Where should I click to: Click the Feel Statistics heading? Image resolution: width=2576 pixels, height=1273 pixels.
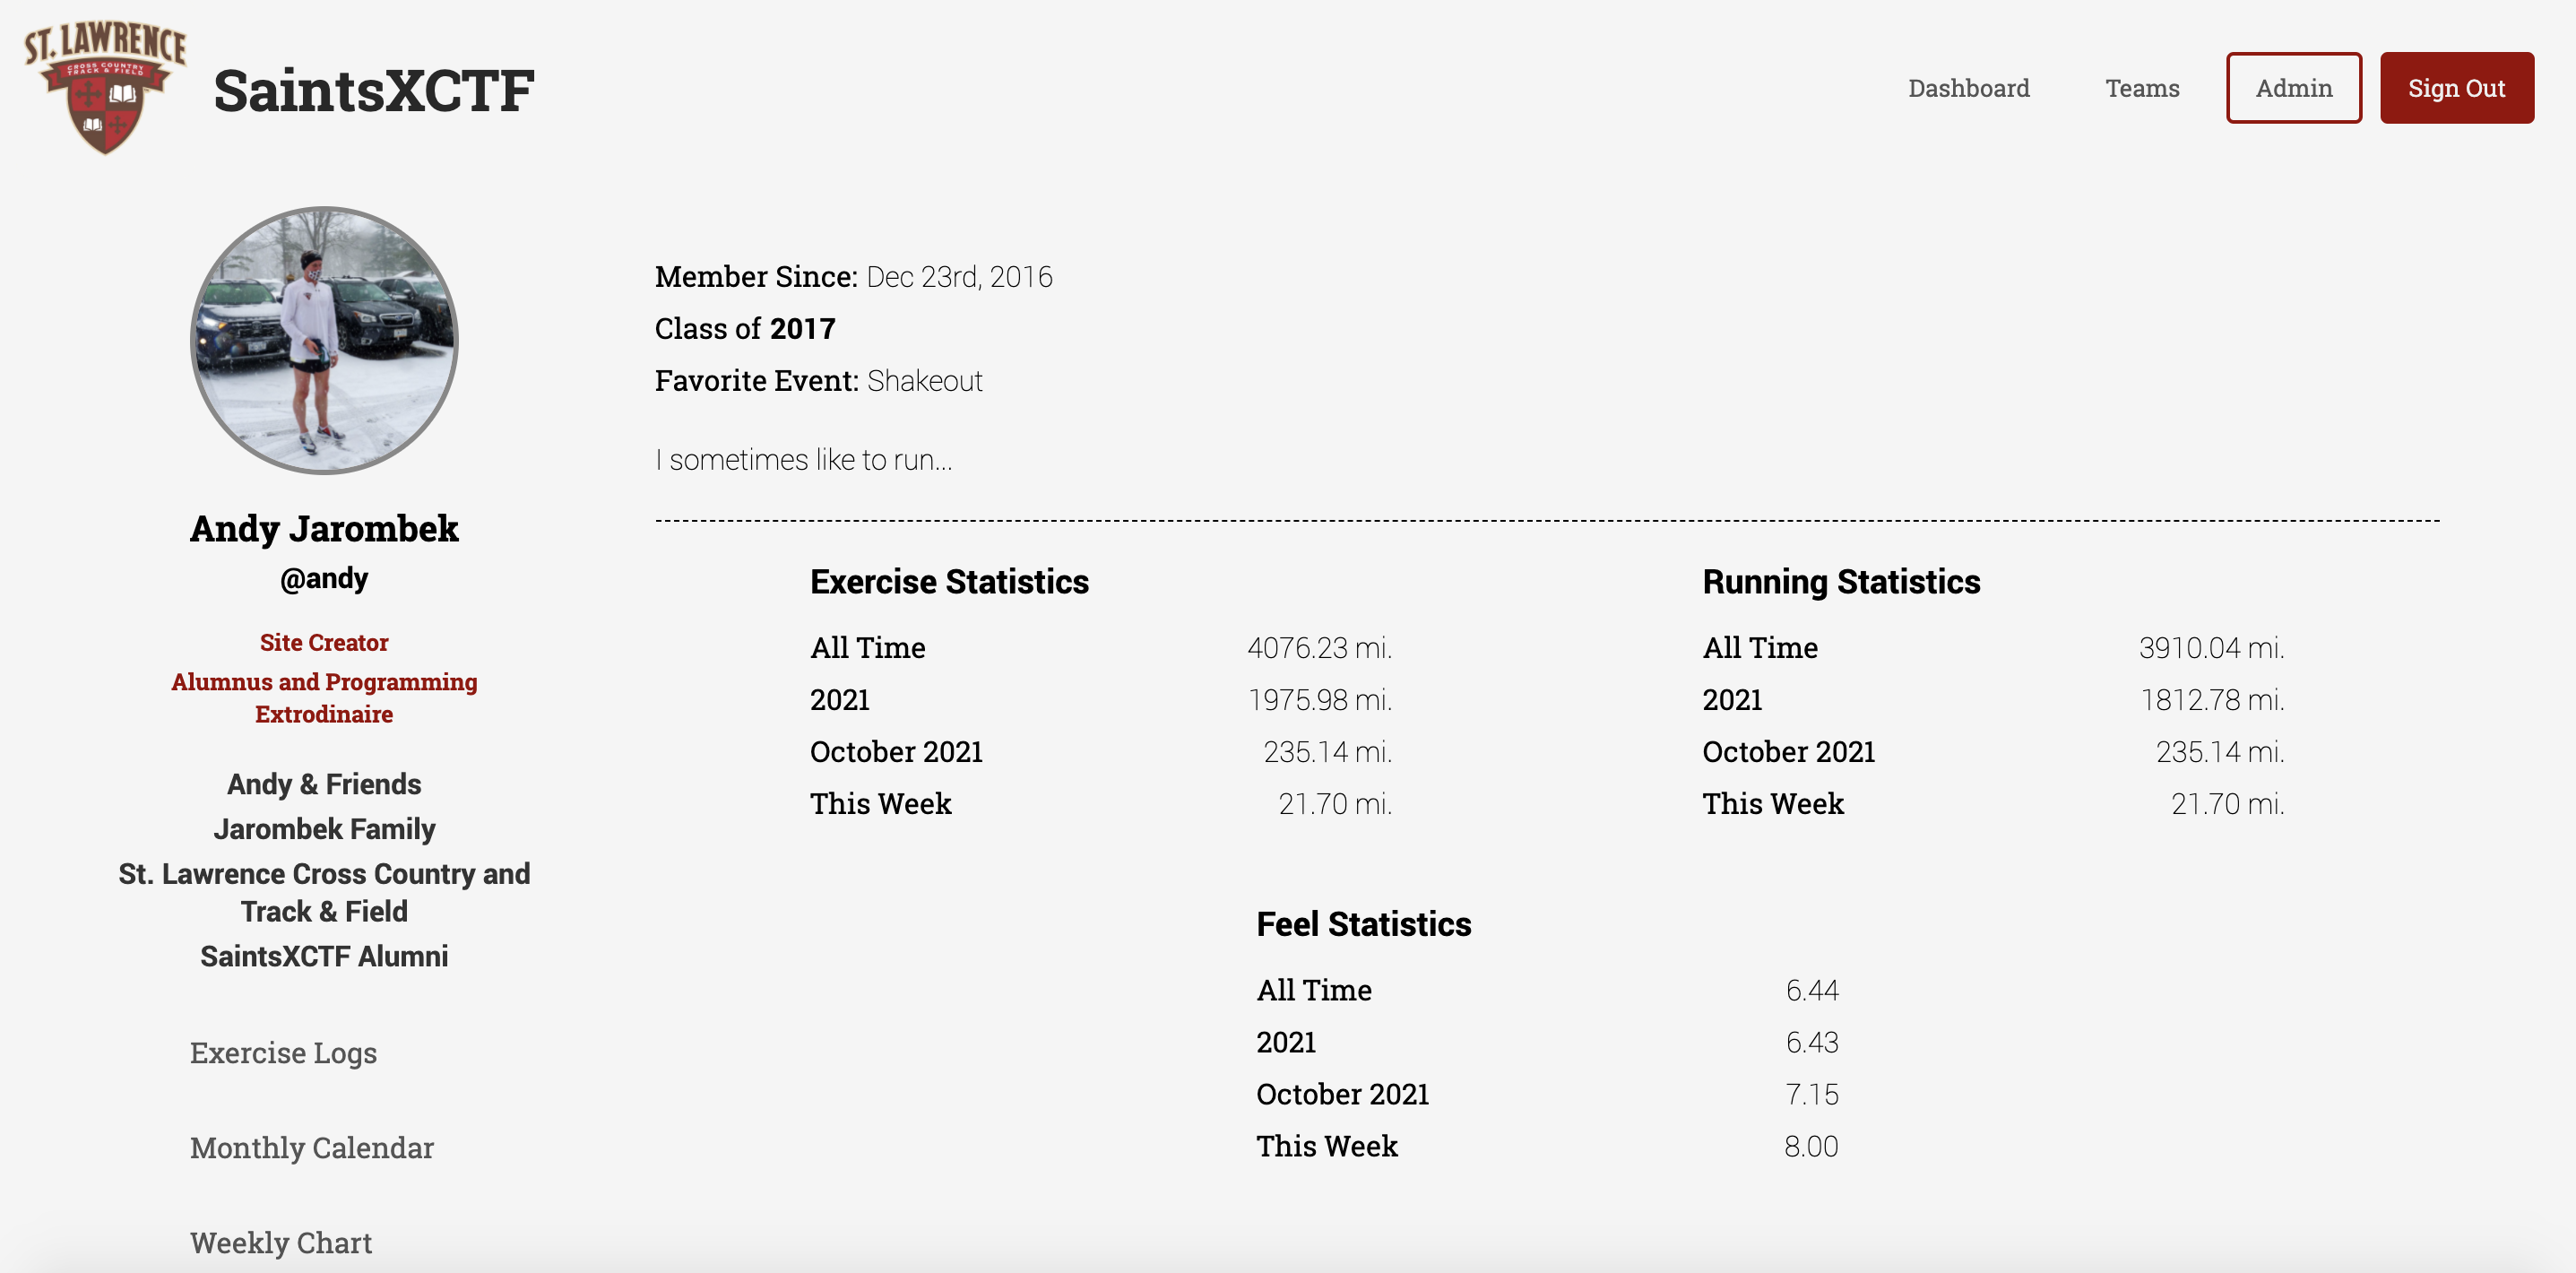[x=1363, y=923]
